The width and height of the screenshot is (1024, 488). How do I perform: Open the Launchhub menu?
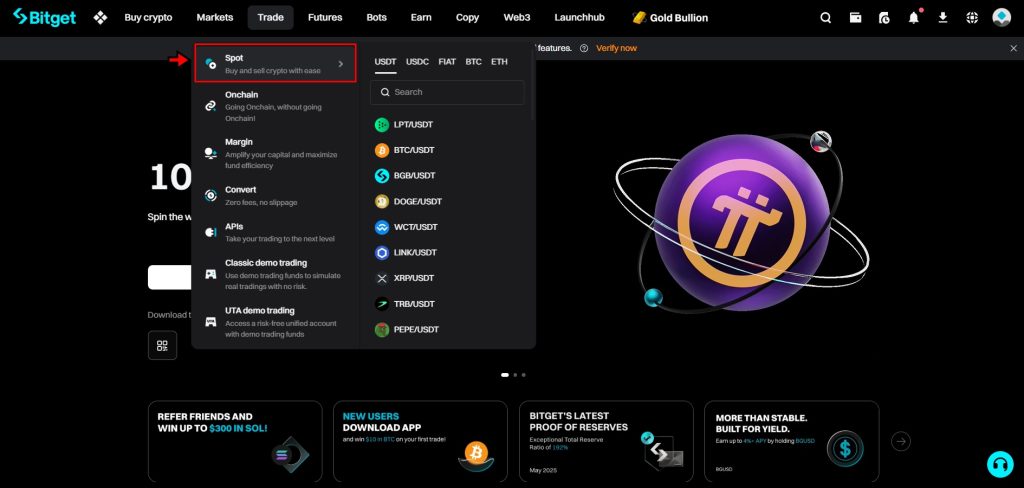[579, 18]
